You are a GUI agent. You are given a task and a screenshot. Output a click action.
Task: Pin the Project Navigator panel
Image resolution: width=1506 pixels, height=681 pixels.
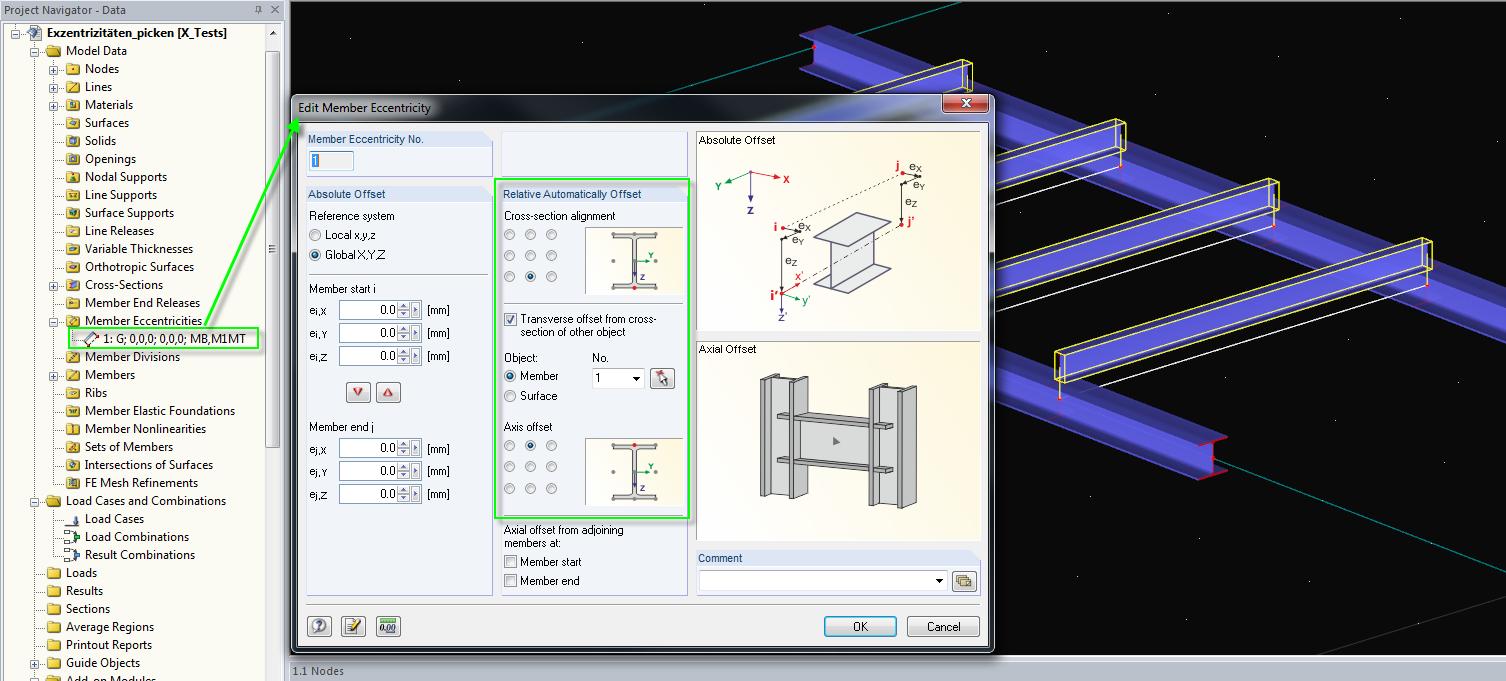(x=258, y=9)
